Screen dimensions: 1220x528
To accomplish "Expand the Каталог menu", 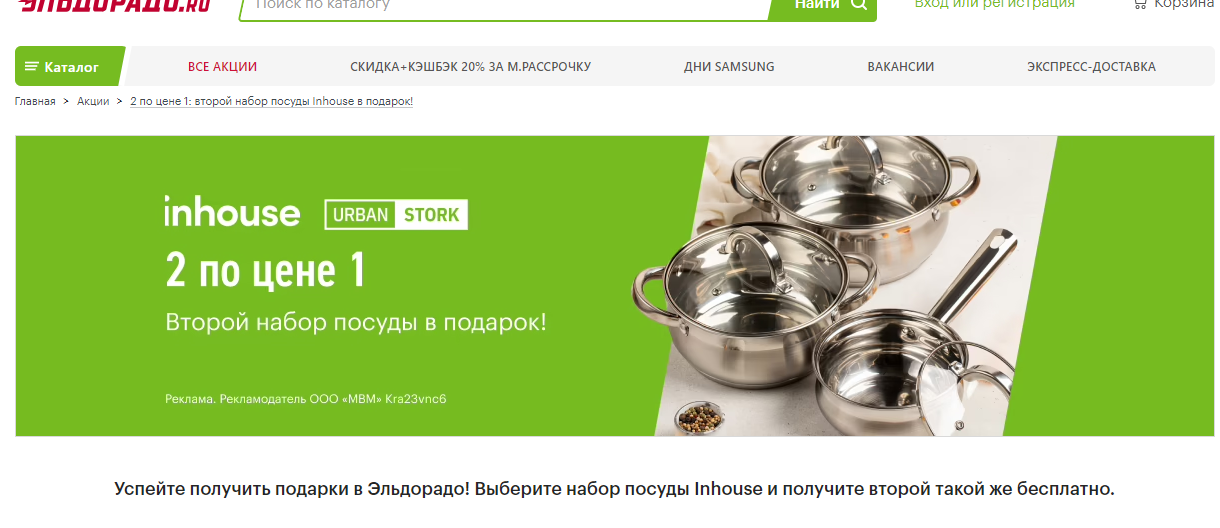I will [x=67, y=66].
